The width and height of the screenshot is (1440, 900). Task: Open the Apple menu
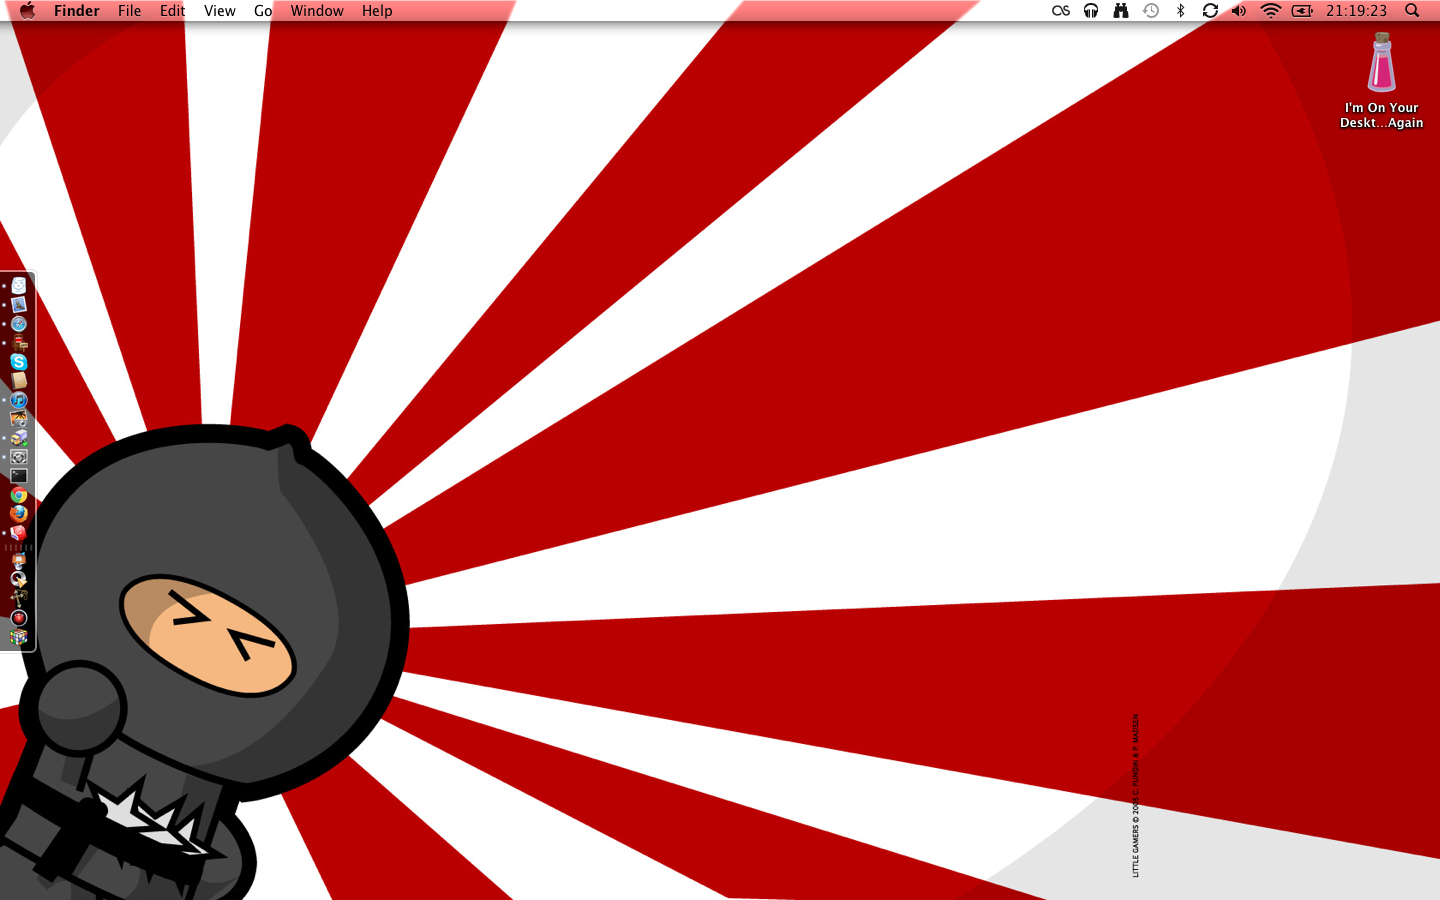click(27, 11)
